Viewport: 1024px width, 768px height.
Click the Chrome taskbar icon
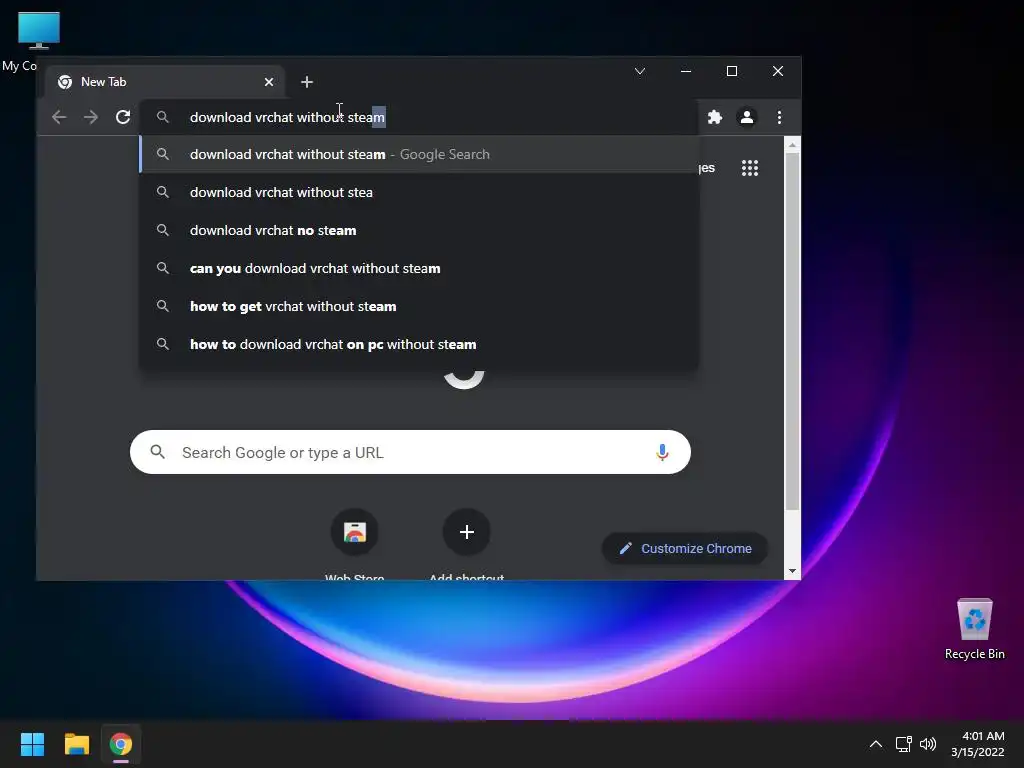121,744
